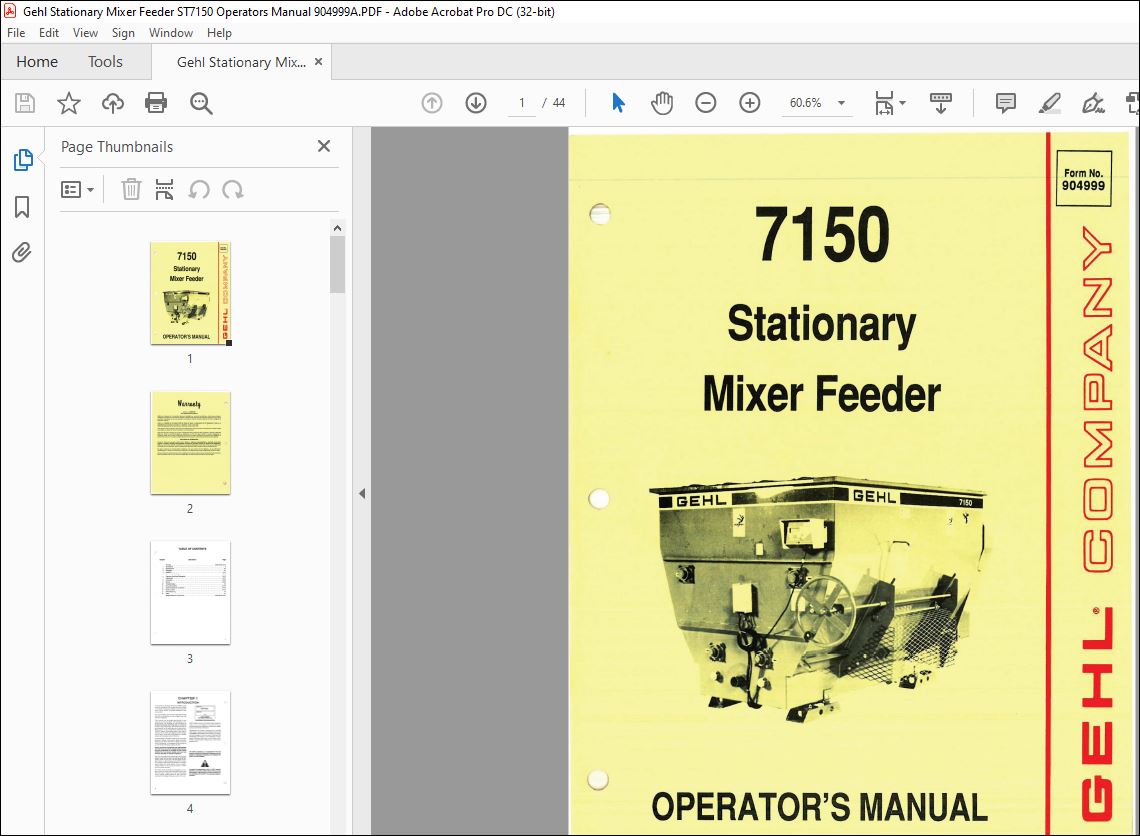
Task: Print the document with printer icon
Action: point(156,103)
